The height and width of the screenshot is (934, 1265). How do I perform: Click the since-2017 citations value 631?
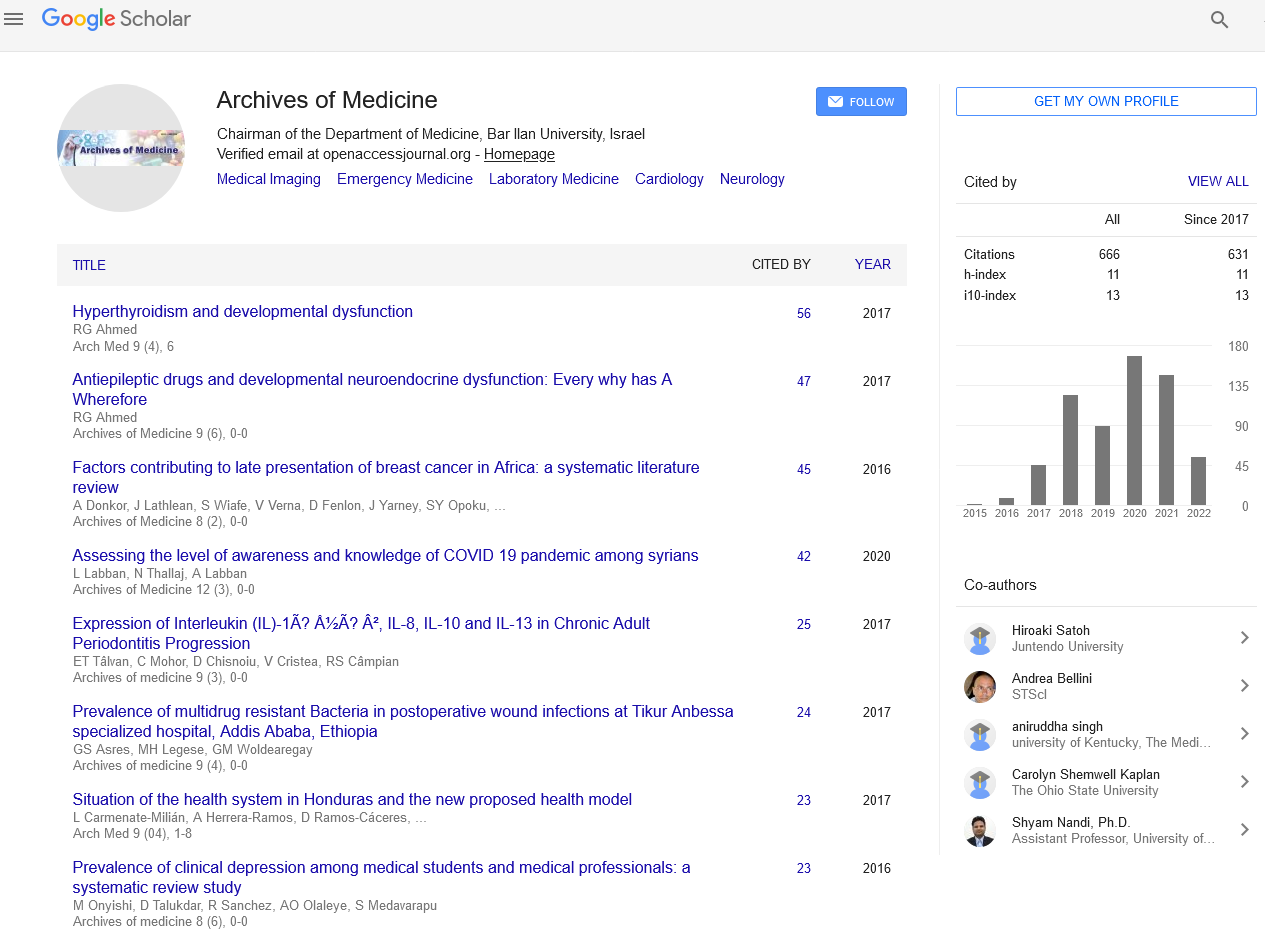[x=1238, y=255]
